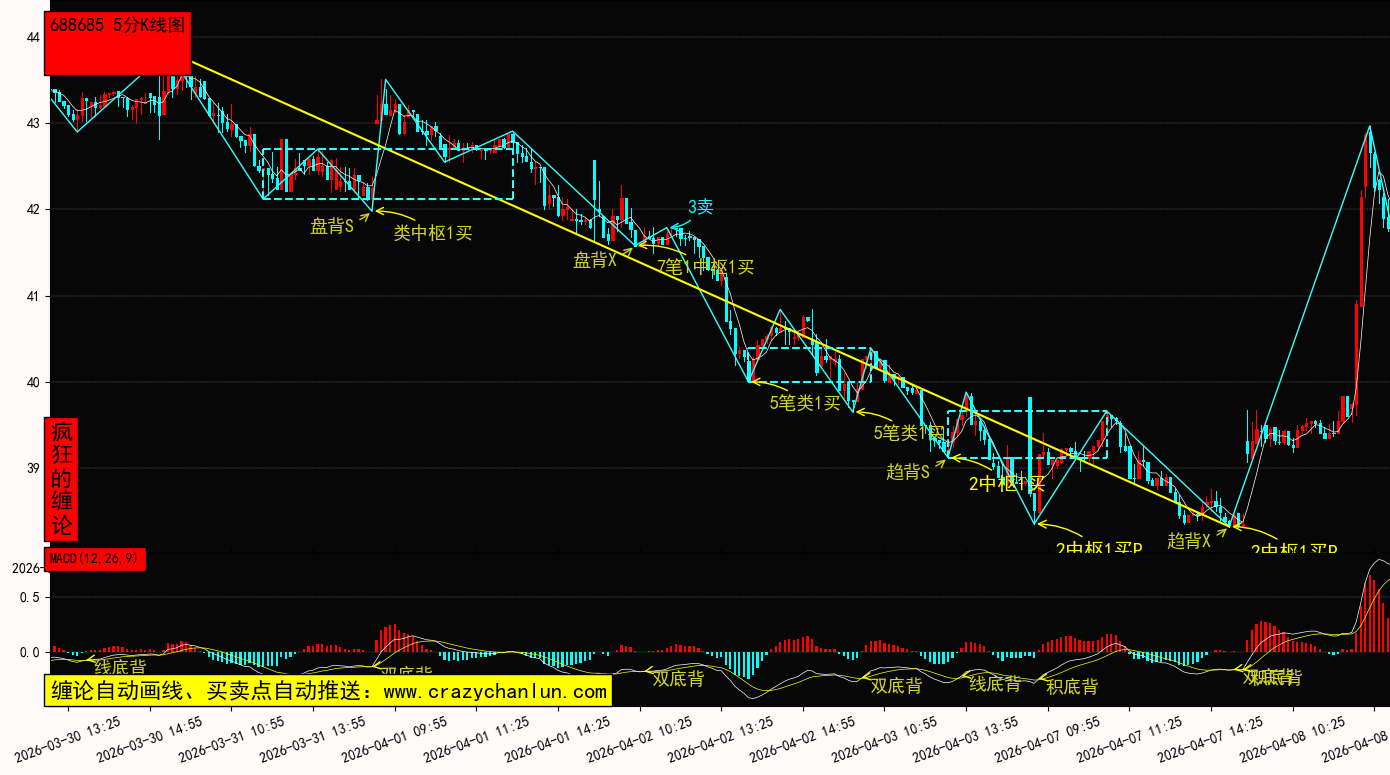Click the 趋背X annotation near chart bottom
1390x775 pixels.
pos(1189,540)
